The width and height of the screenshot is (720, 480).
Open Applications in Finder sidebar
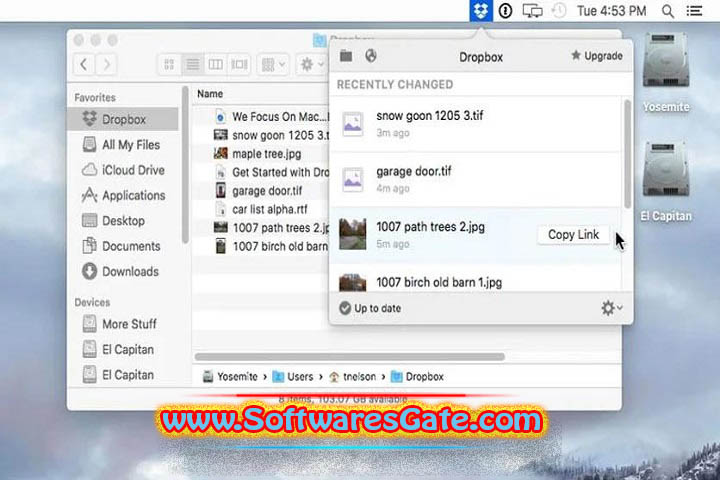(123, 195)
